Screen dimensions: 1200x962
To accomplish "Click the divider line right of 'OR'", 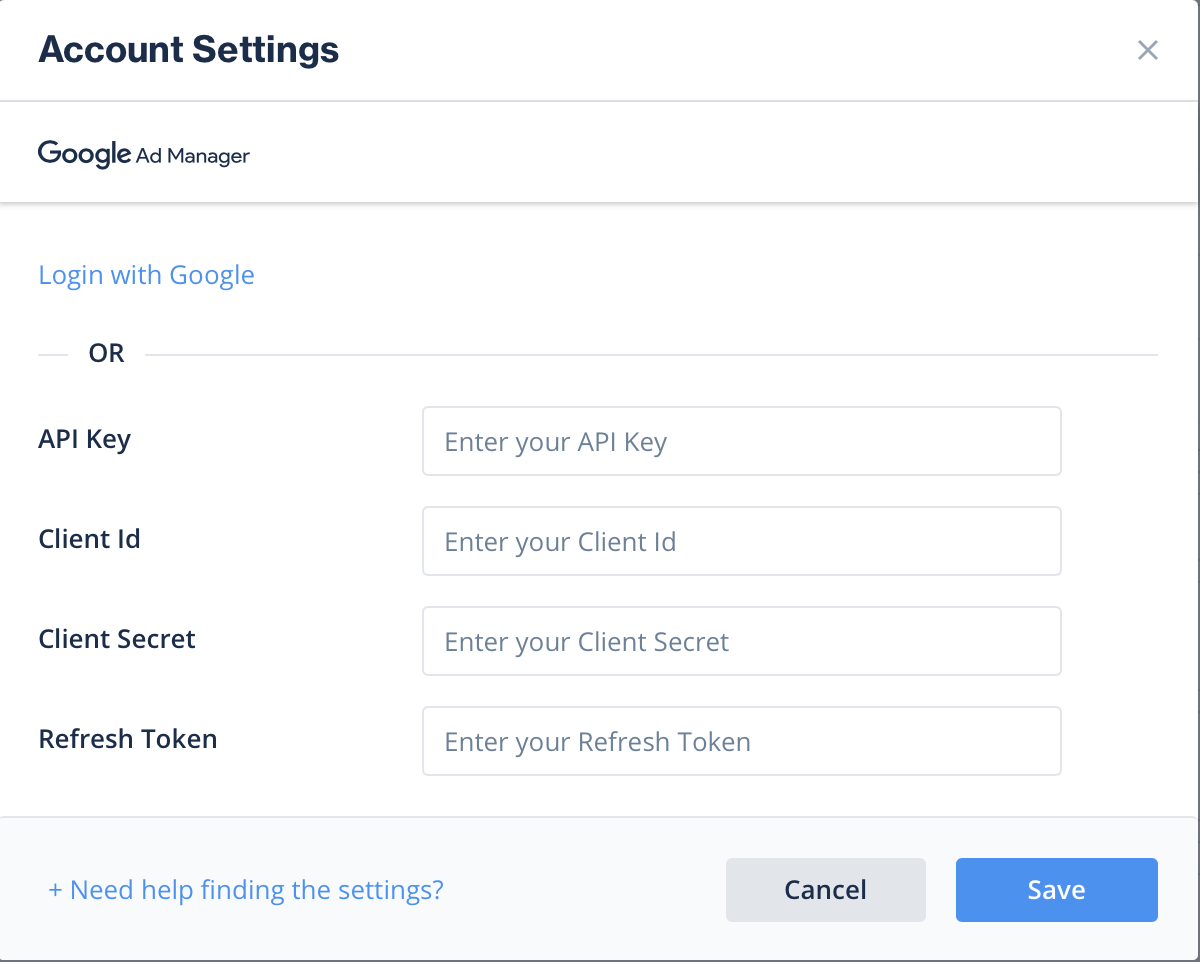I will click(x=650, y=355).
